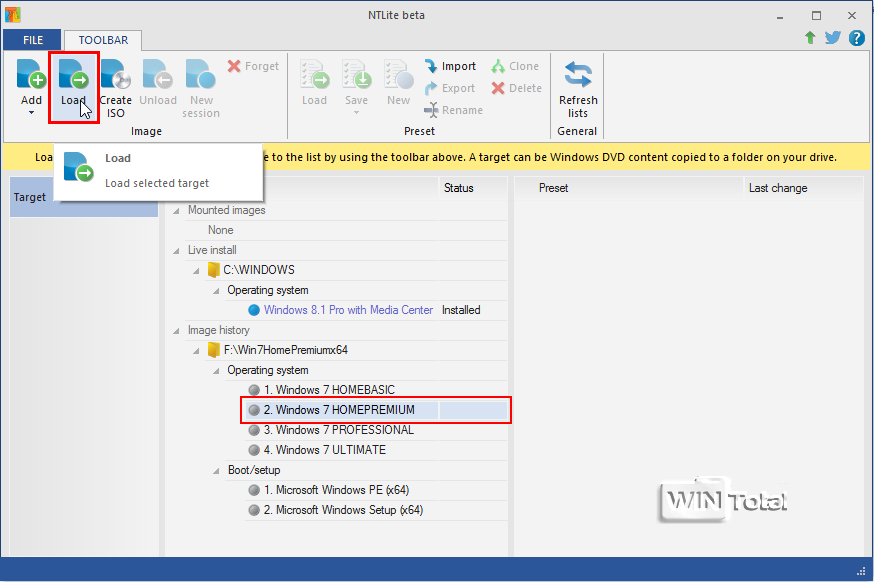Click the Save preset icon
The width and height of the screenshot is (874, 582).
[356, 74]
